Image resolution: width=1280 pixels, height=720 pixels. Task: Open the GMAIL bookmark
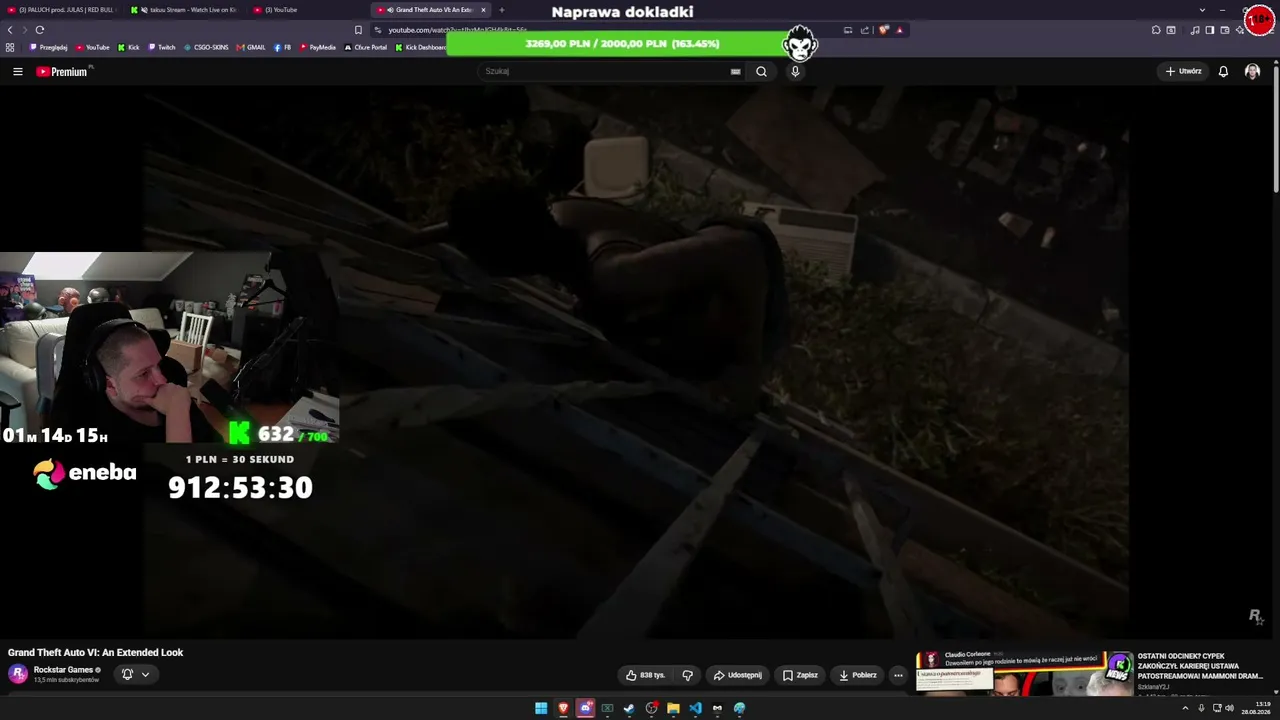[x=251, y=47]
